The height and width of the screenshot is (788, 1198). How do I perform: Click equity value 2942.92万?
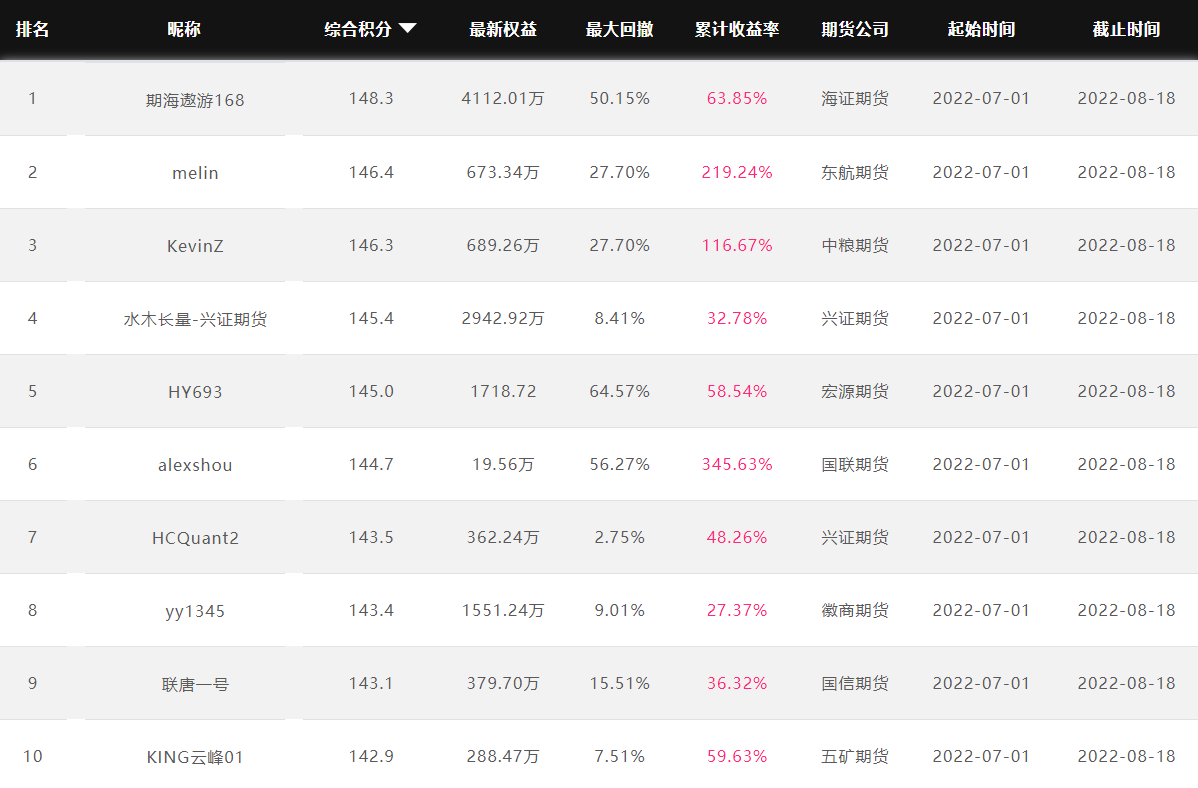(x=503, y=318)
